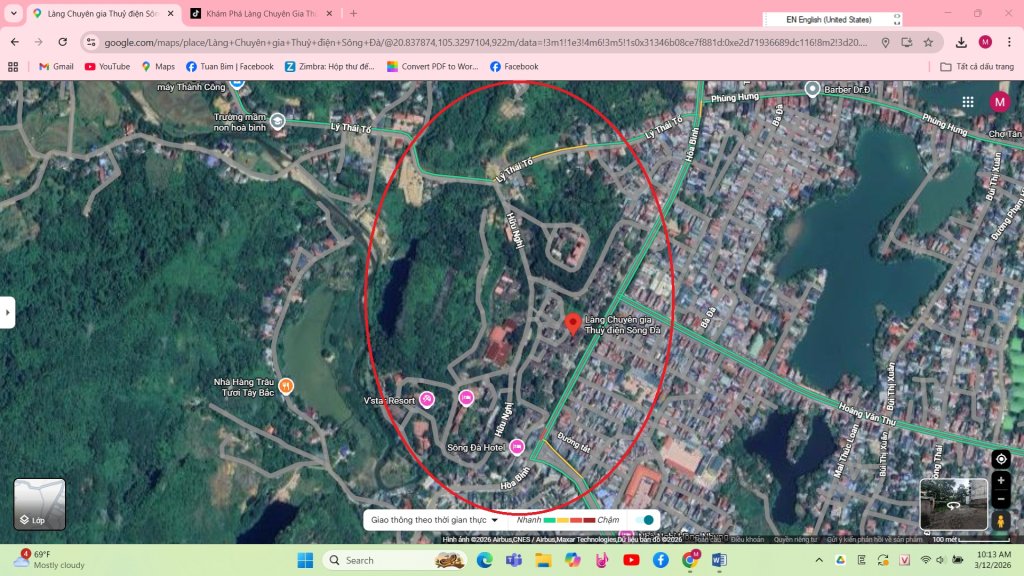Open Microsoft Word from taskbar
1024x576 pixels.
click(719, 560)
